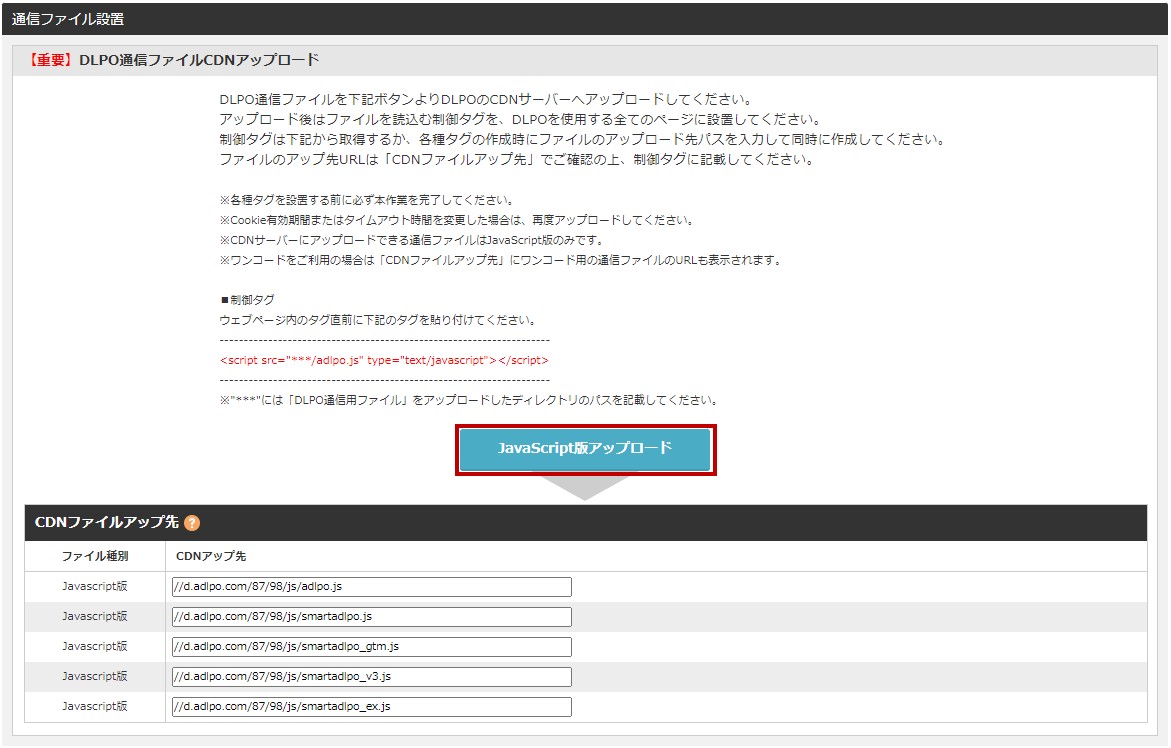The width and height of the screenshot is (1171, 748).
Task: Click the line starting アップロード後はファイルを読込む
Action: 521,119
